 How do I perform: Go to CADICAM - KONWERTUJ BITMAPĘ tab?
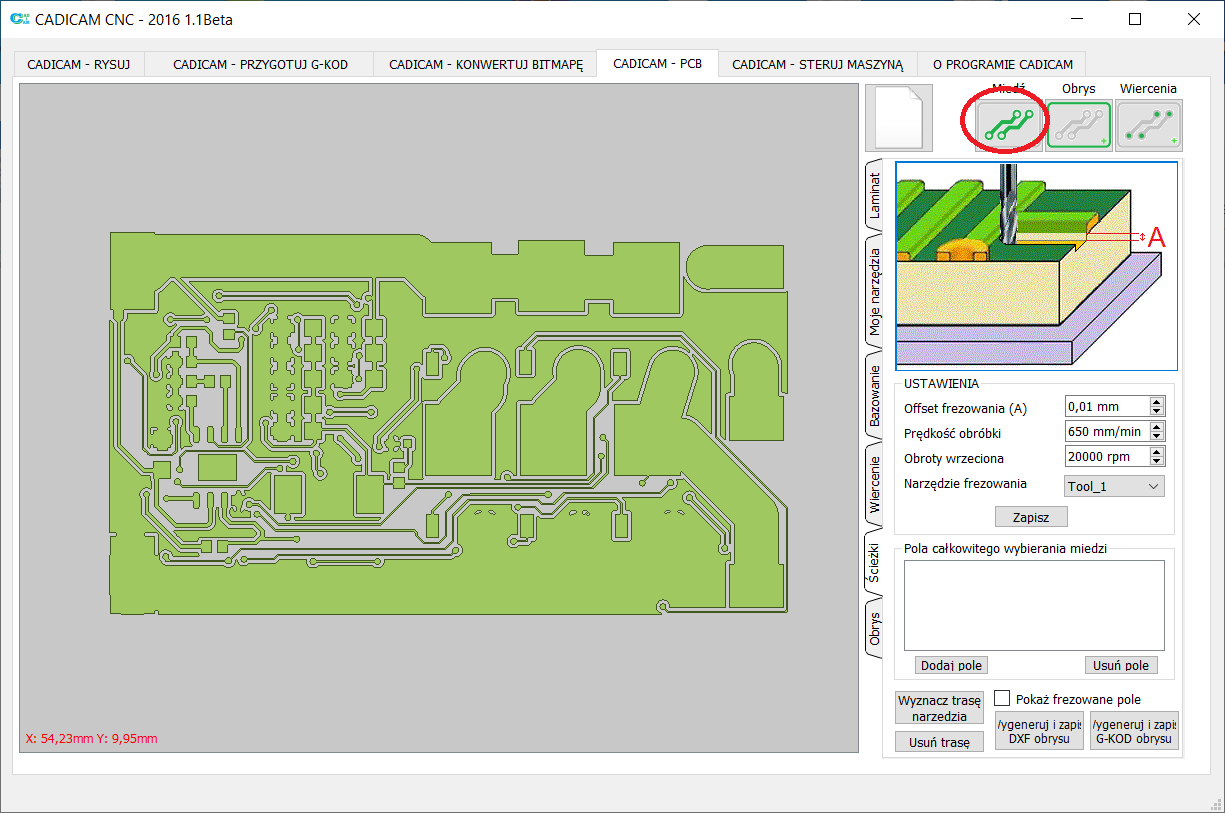tap(486, 65)
